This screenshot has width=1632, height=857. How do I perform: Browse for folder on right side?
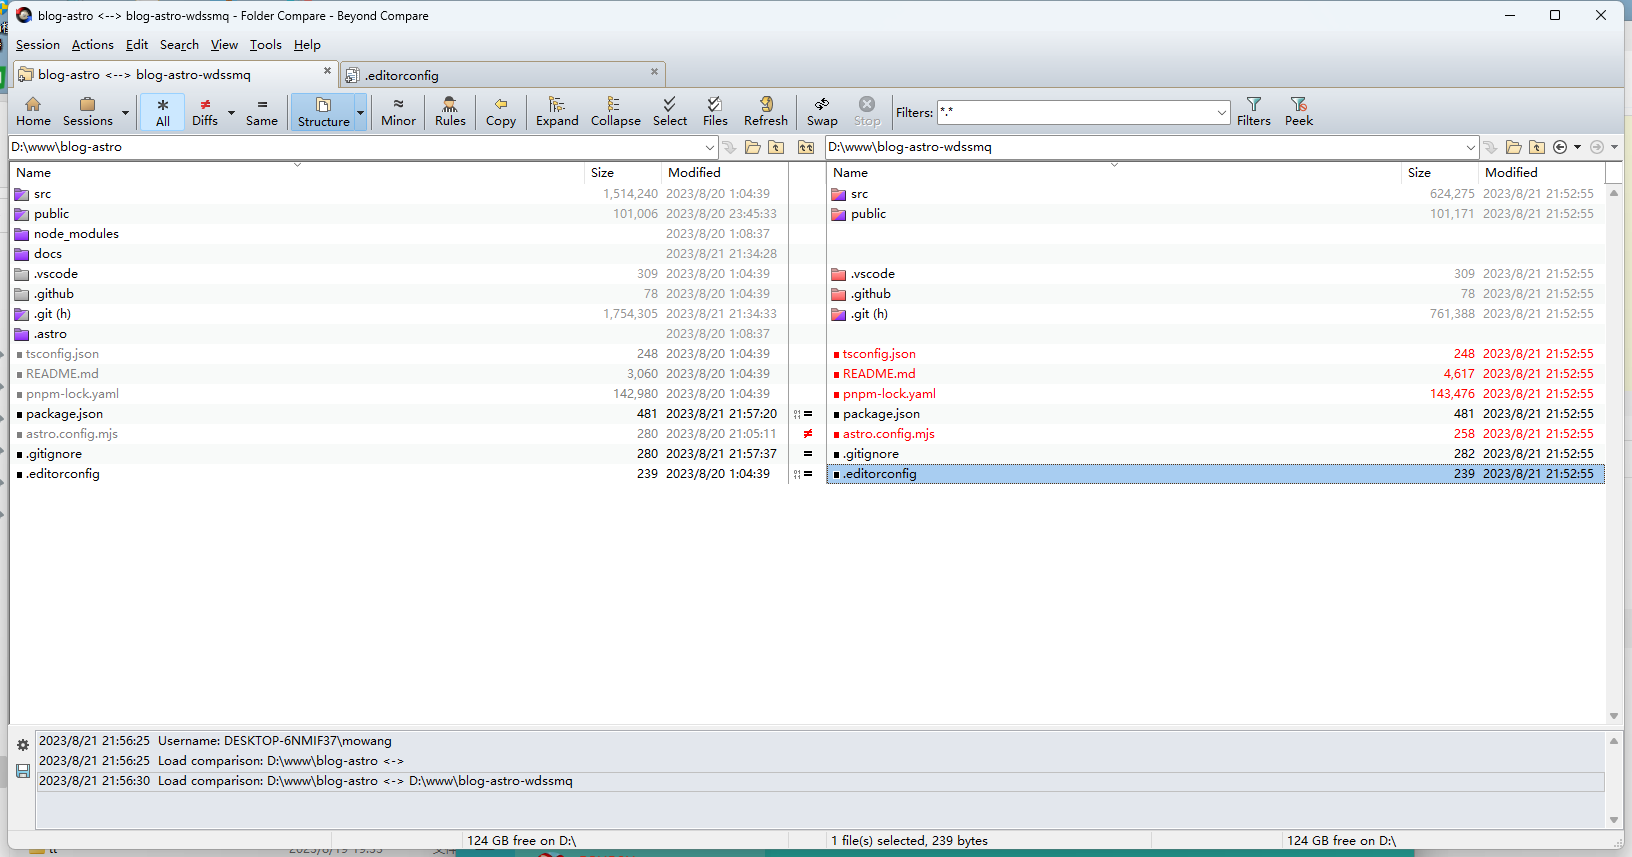pyautogui.click(x=1513, y=147)
